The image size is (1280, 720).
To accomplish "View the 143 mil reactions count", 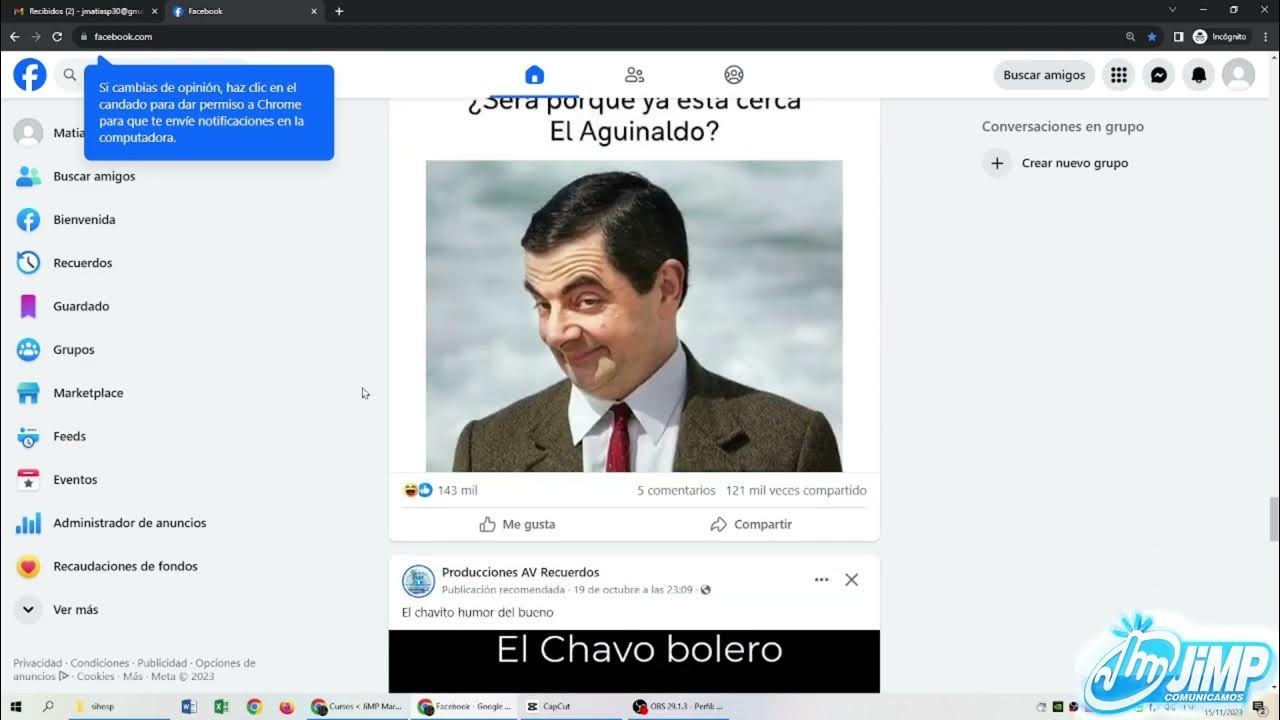I will click(x=457, y=490).
